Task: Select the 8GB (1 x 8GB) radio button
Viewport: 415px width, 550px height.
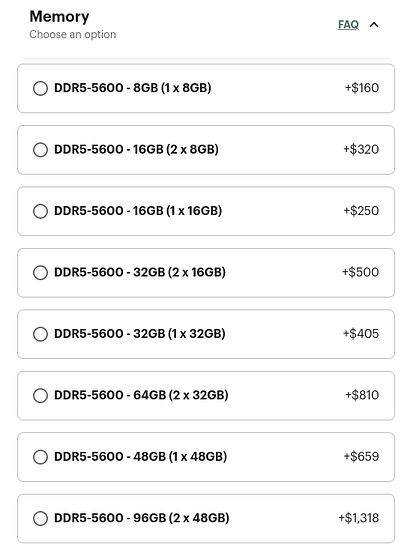Action: coord(40,88)
